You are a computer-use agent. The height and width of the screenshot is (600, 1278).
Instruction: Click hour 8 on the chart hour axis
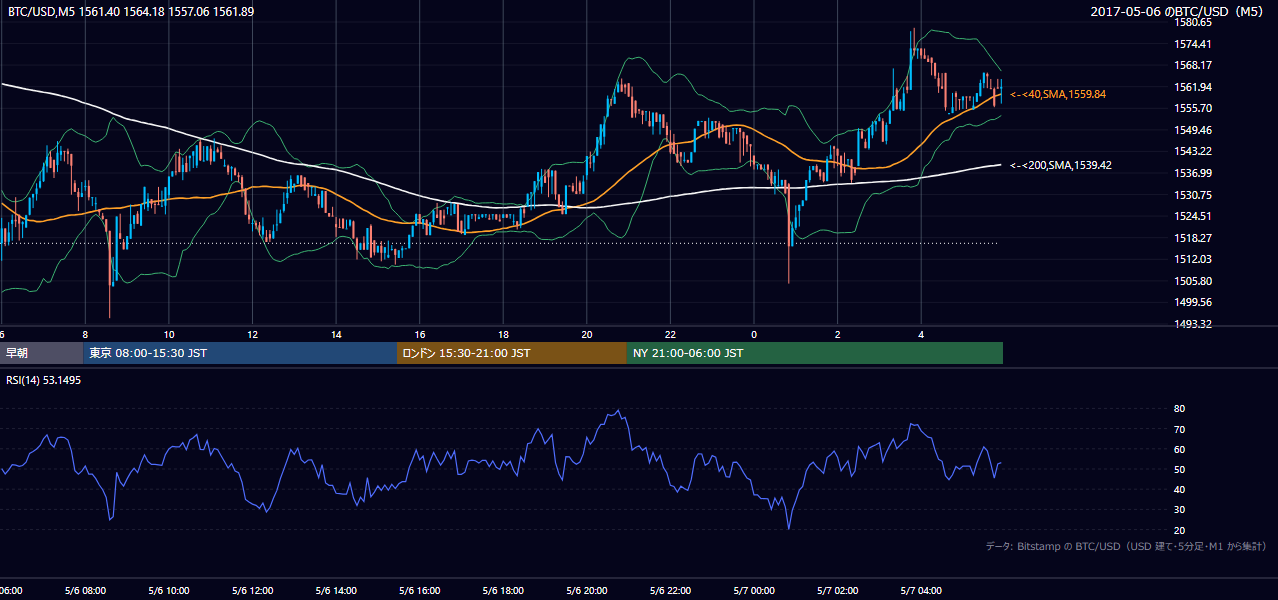click(x=85, y=335)
